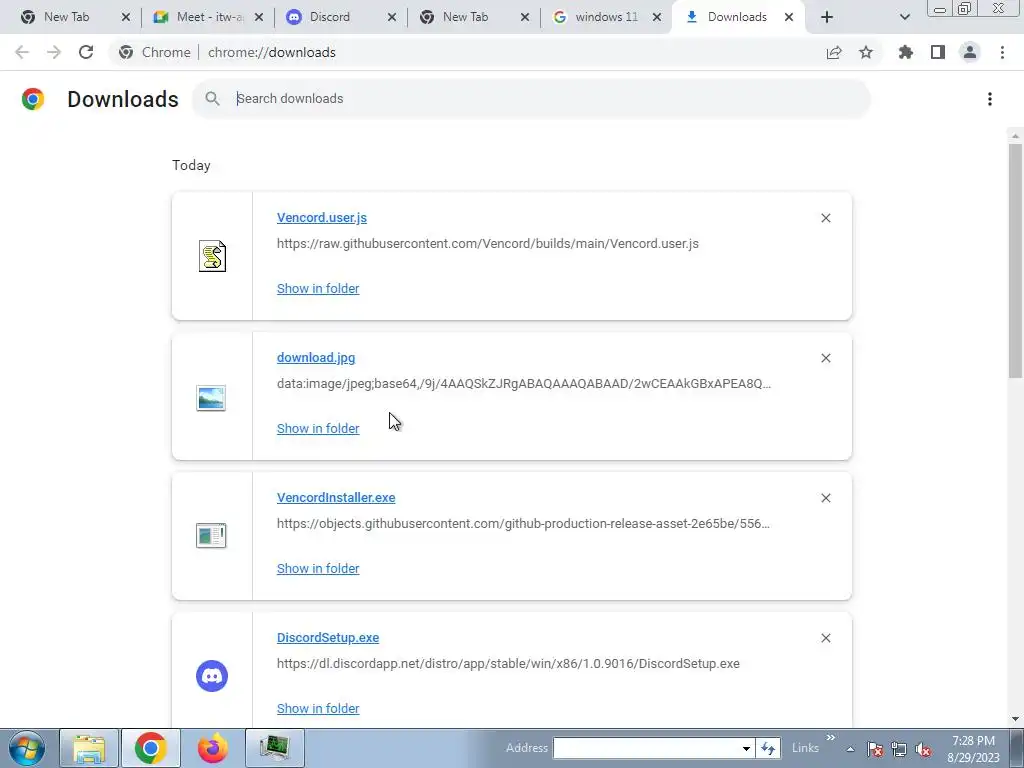Click the Search downloads field
This screenshot has width=1024, height=768.
pos(531,99)
